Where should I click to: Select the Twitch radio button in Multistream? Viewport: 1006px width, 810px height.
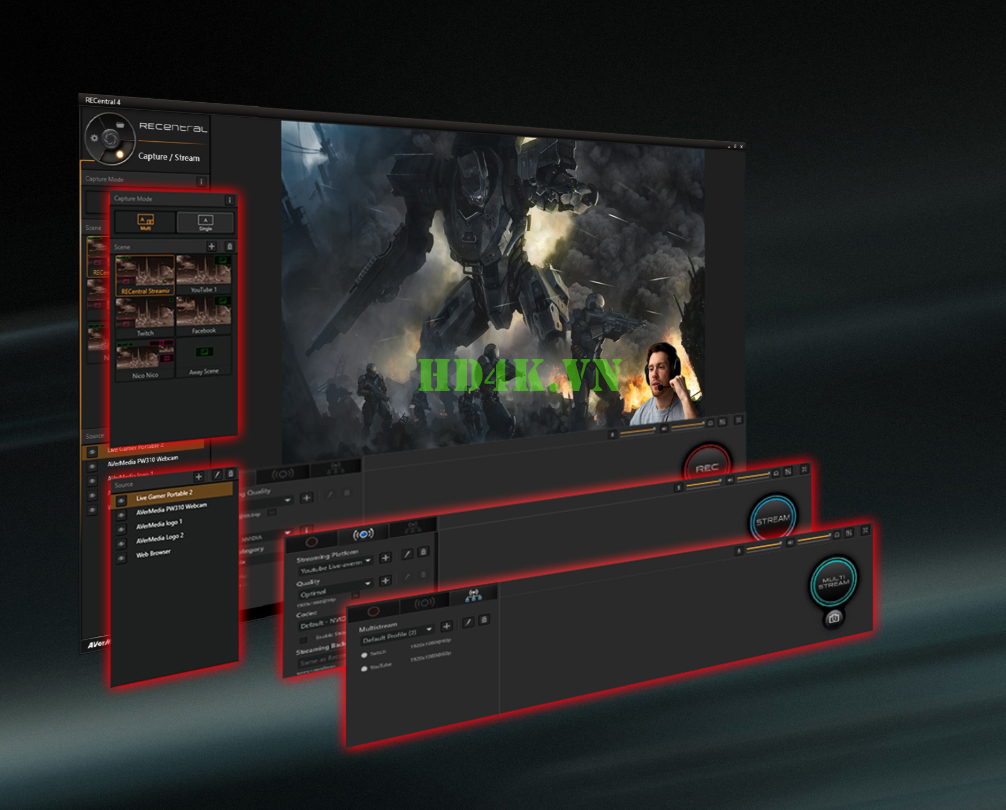click(x=364, y=655)
